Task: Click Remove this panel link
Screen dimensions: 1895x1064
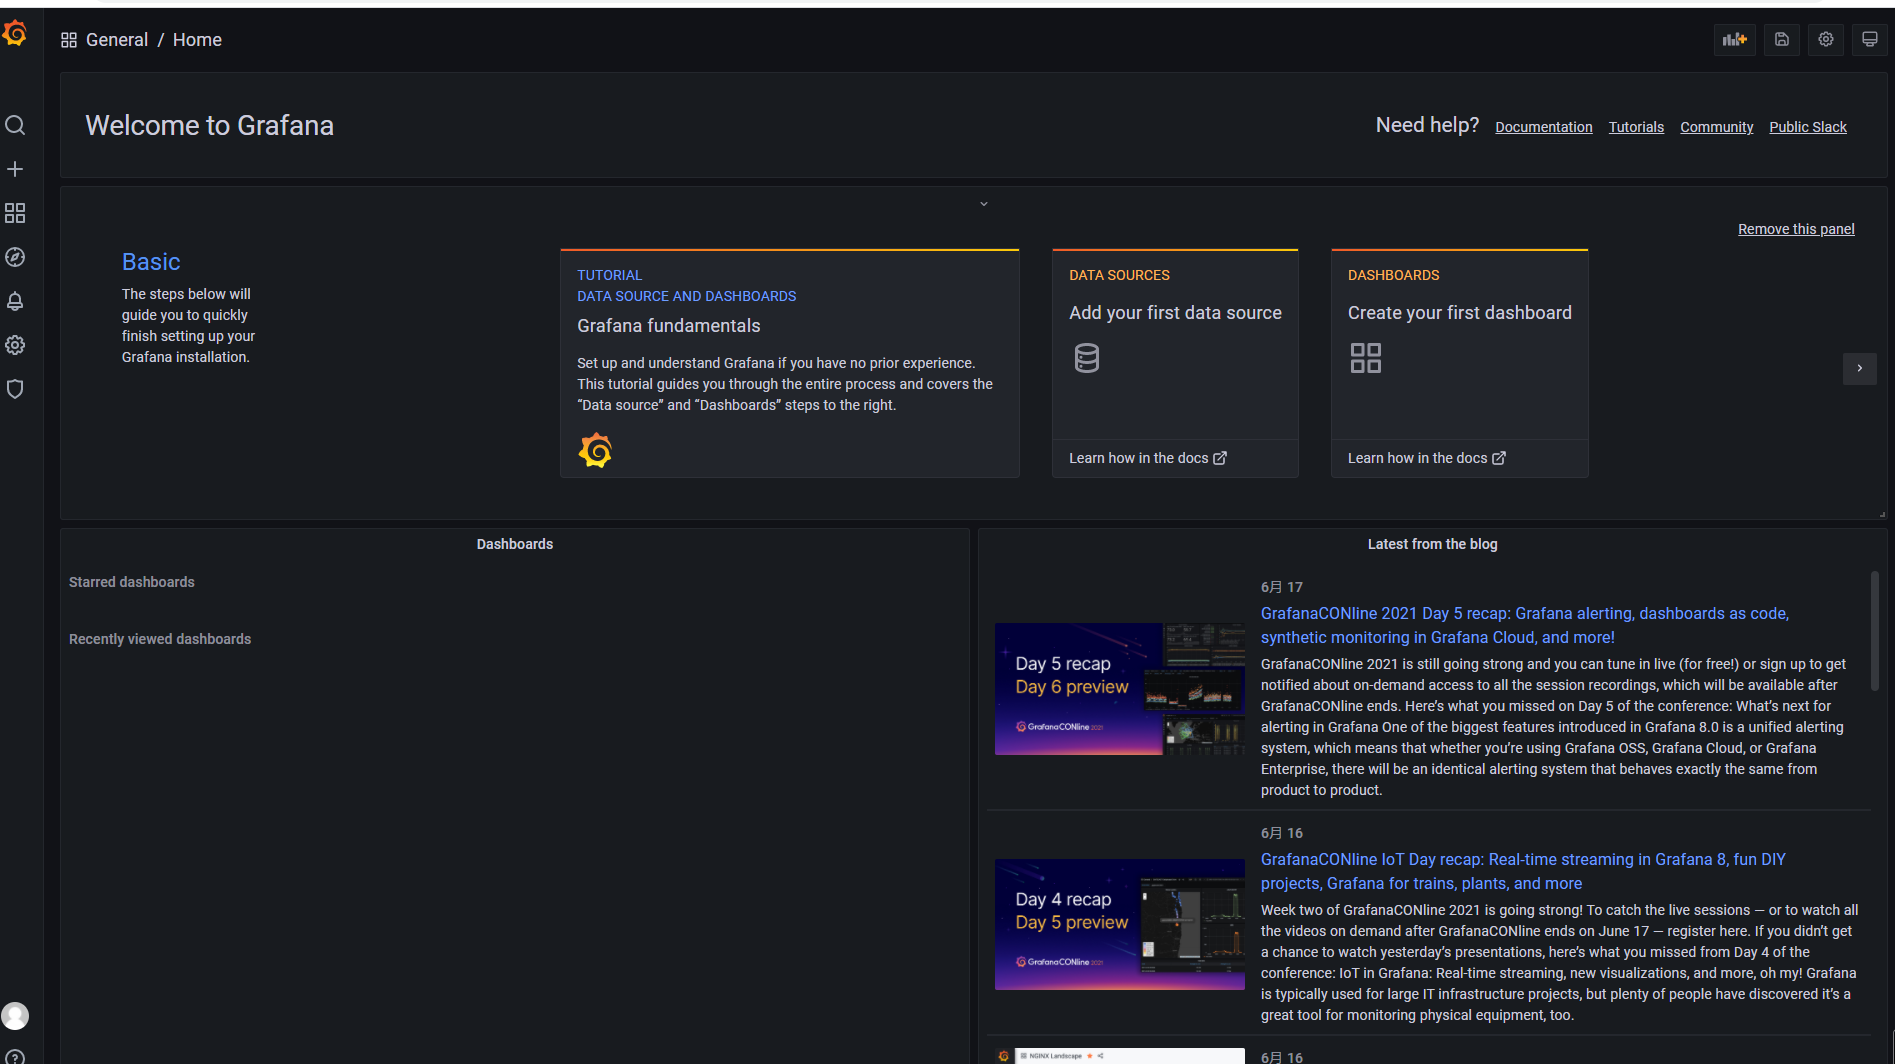Action: pos(1796,229)
